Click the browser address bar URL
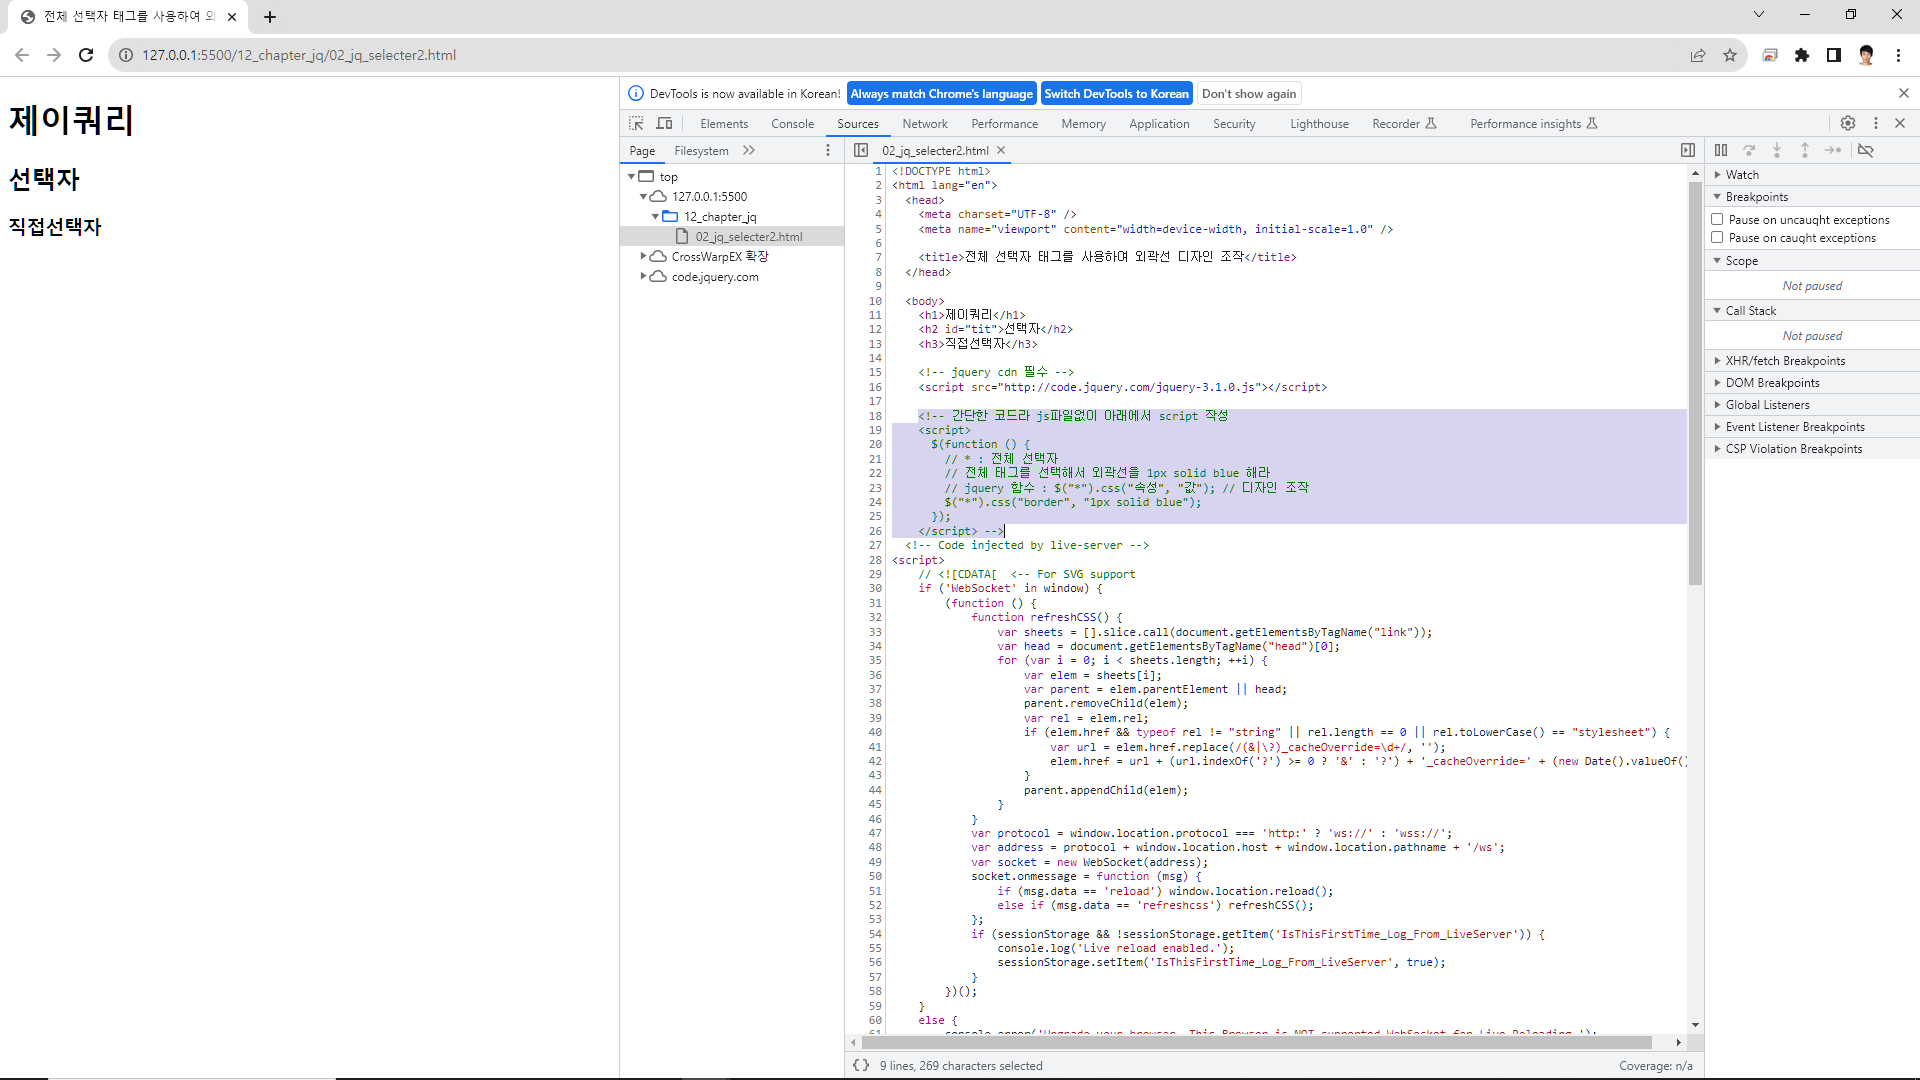This screenshot has width=1920, height=1080. click(x=299, y=55)
